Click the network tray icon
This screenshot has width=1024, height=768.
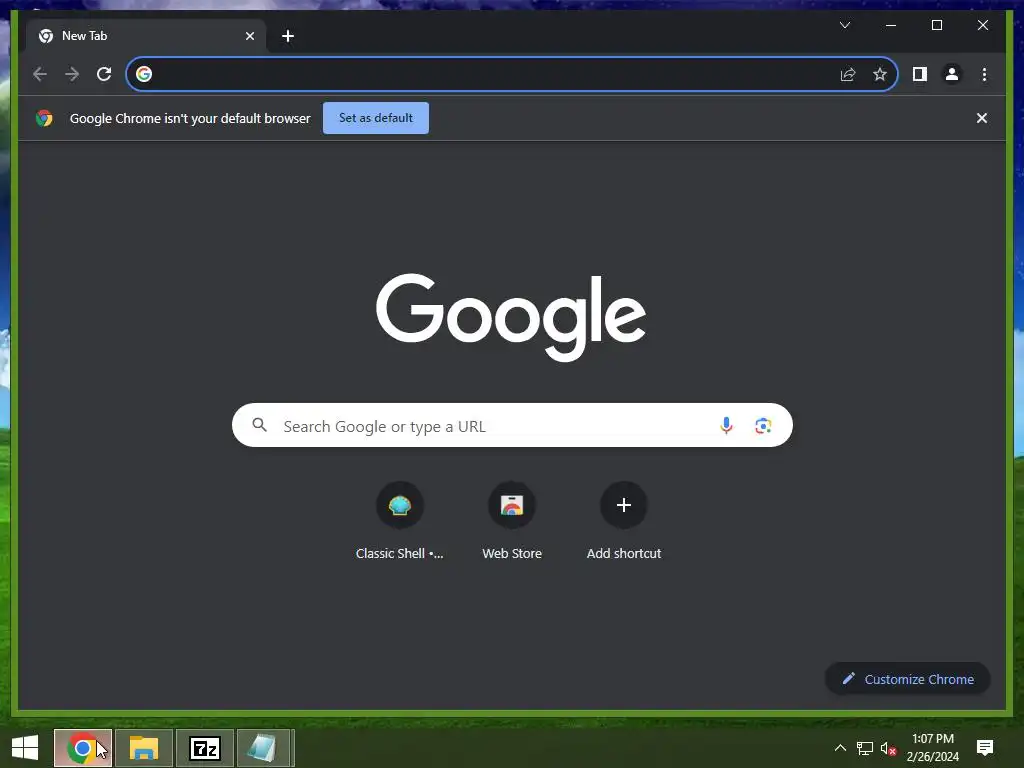click(865, 748)
